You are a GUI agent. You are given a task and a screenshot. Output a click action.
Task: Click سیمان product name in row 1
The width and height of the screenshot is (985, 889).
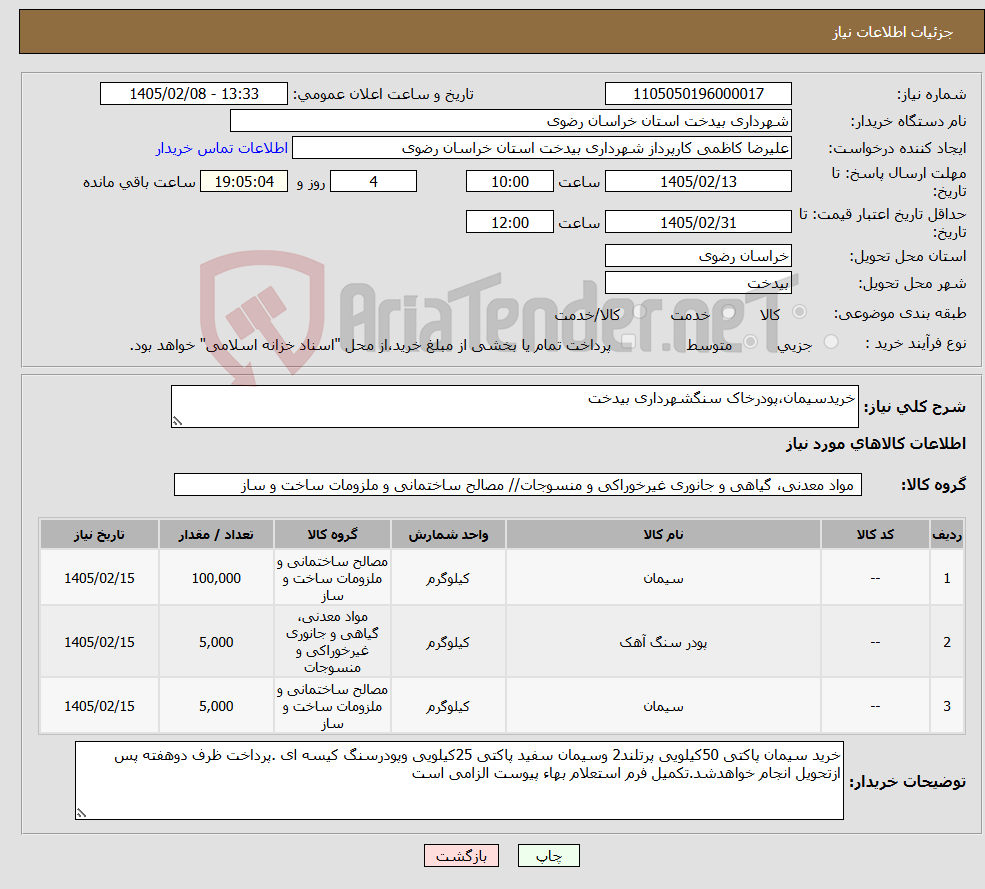(663, 578)
